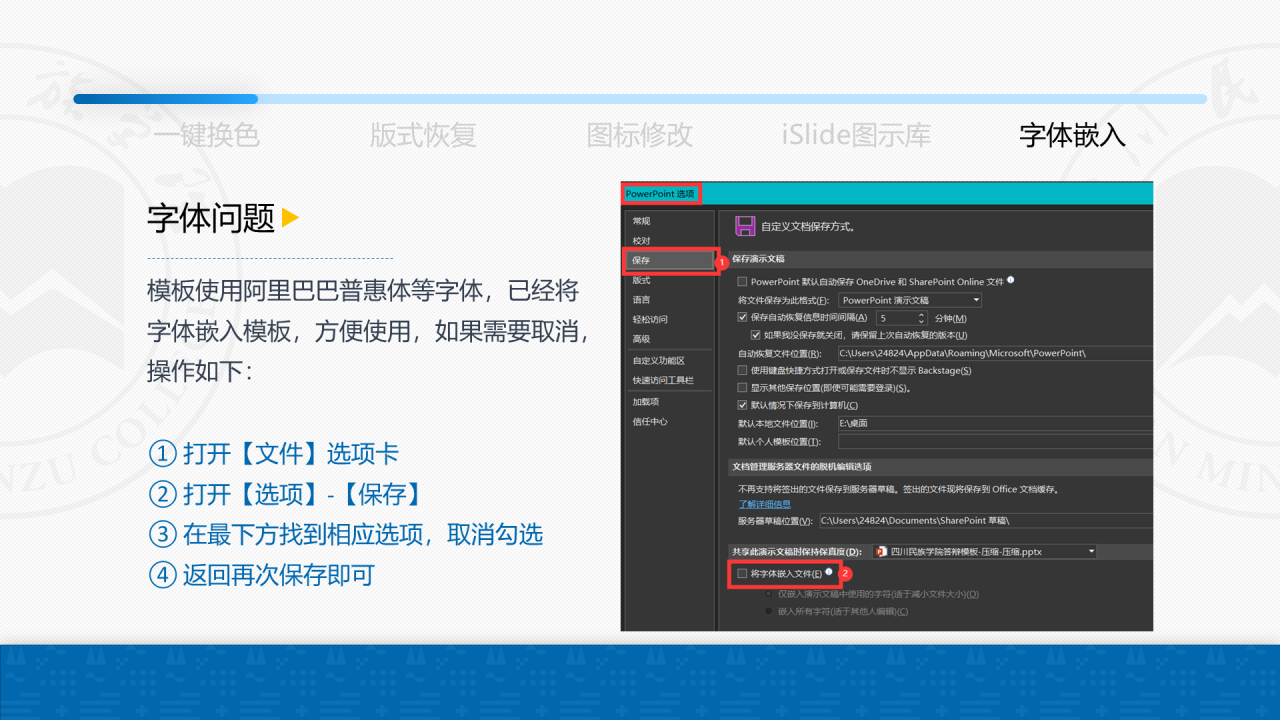Click the 字体问题 heading
Viewport: 1280px width, 720px height.
(x=211, y=217)
